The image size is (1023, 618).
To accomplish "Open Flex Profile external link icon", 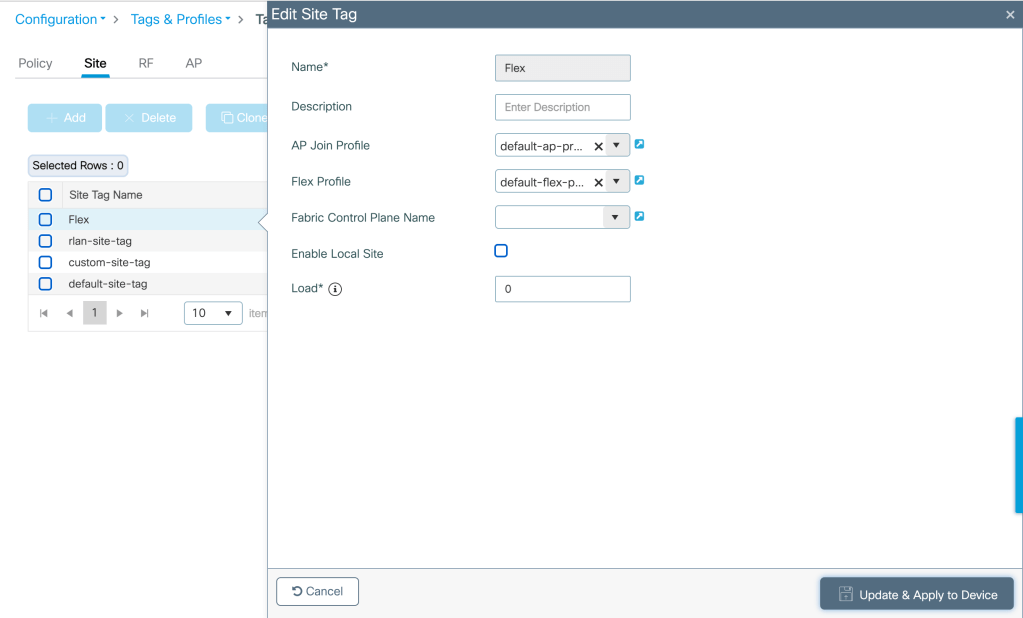I will coord(639,180).
